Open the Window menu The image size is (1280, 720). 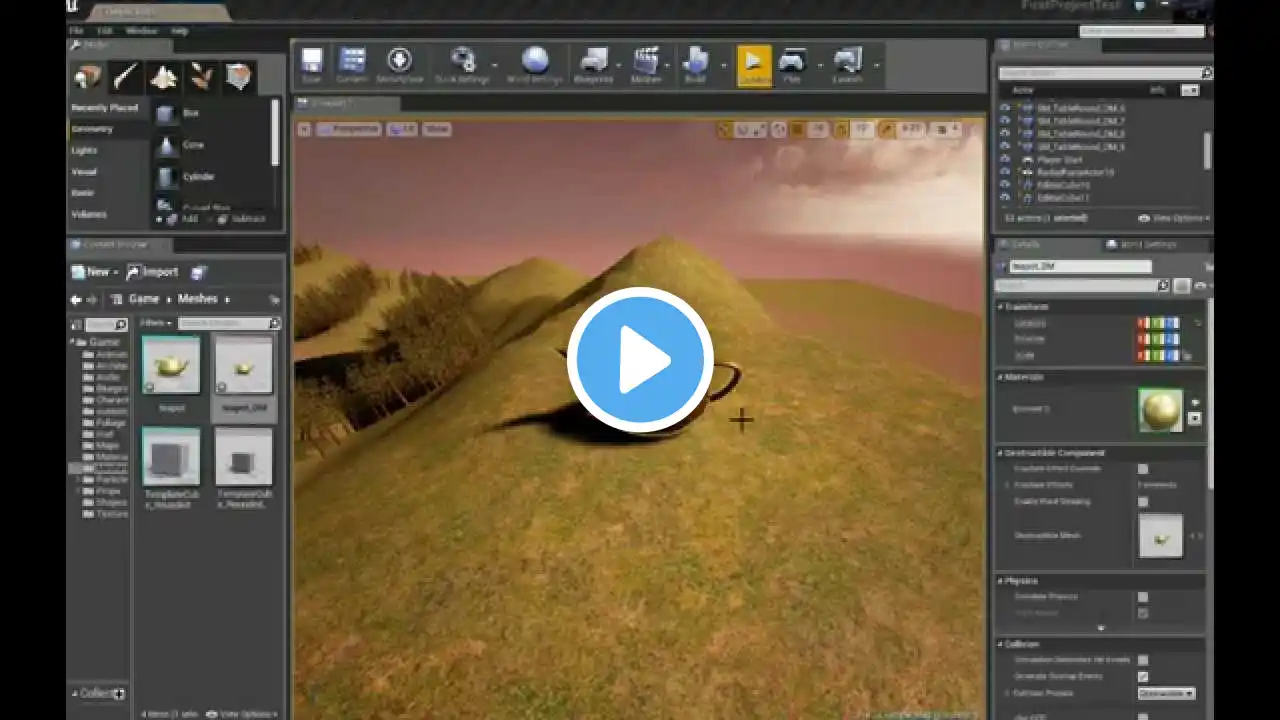(141, 31)
